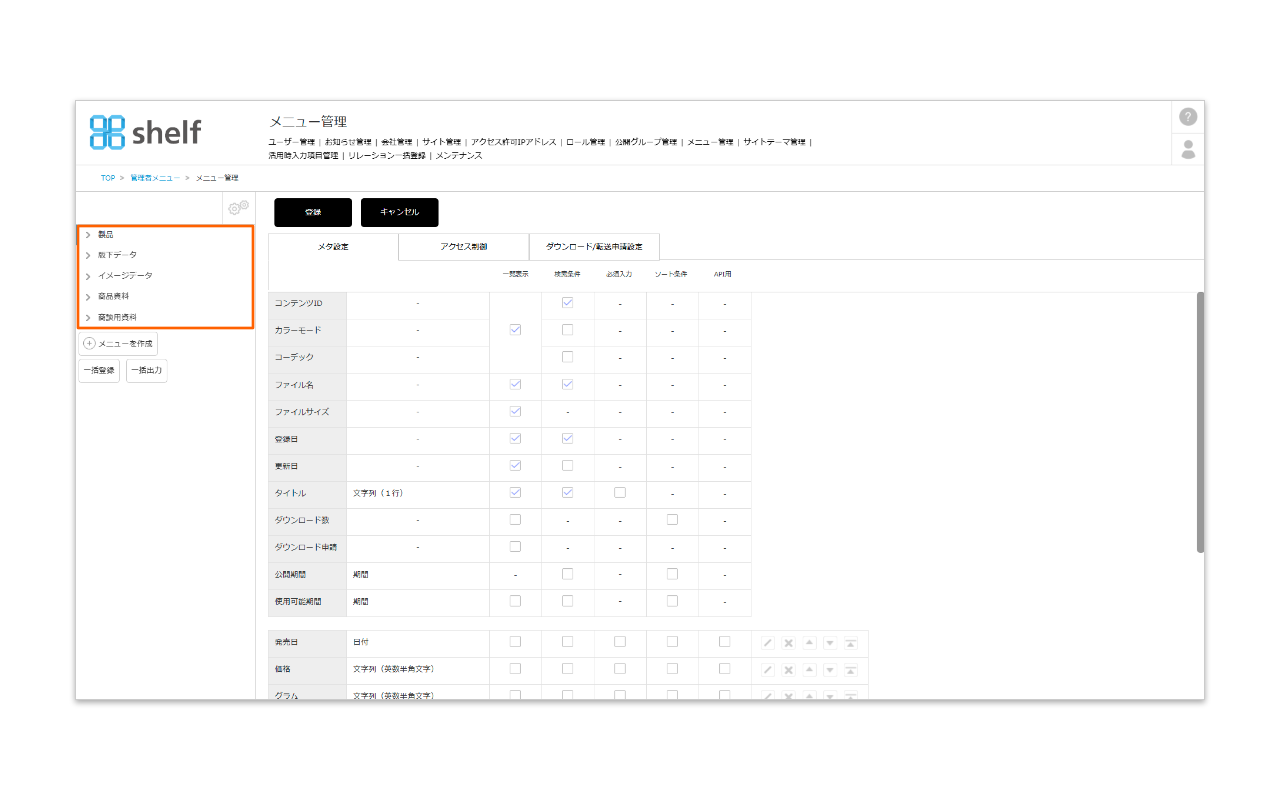This screenshot has width=1280, height=800.
Task: Click the pencil edit icon in 発売日 row
Action: (x=767, y=643)
